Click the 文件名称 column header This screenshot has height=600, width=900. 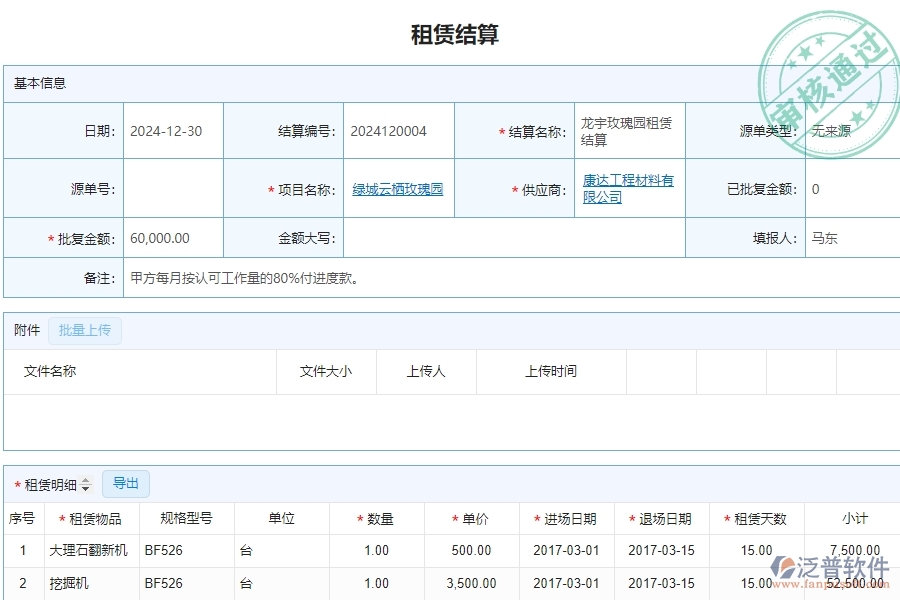point(50,371)
